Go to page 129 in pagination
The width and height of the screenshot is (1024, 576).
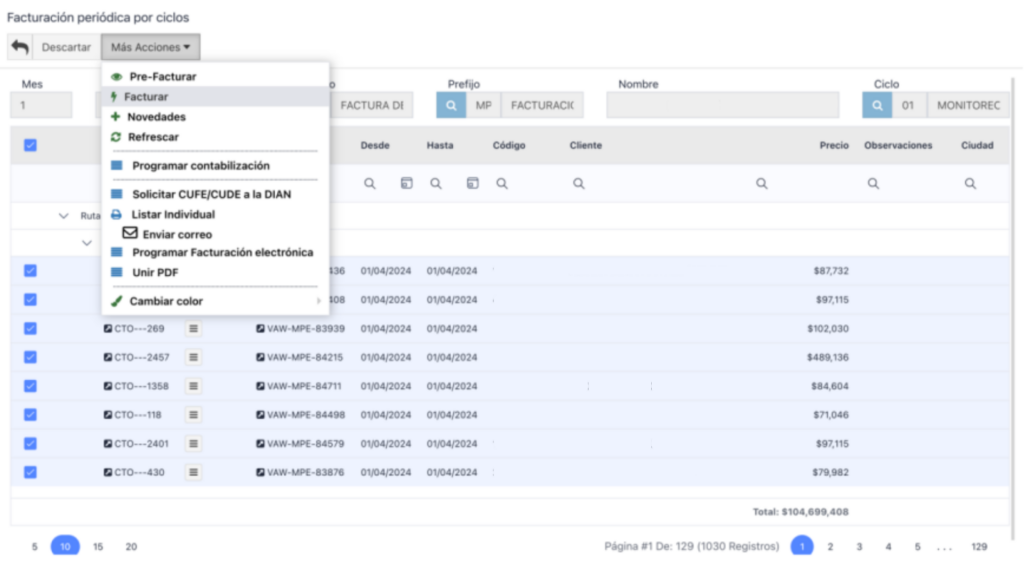point(979,547)
